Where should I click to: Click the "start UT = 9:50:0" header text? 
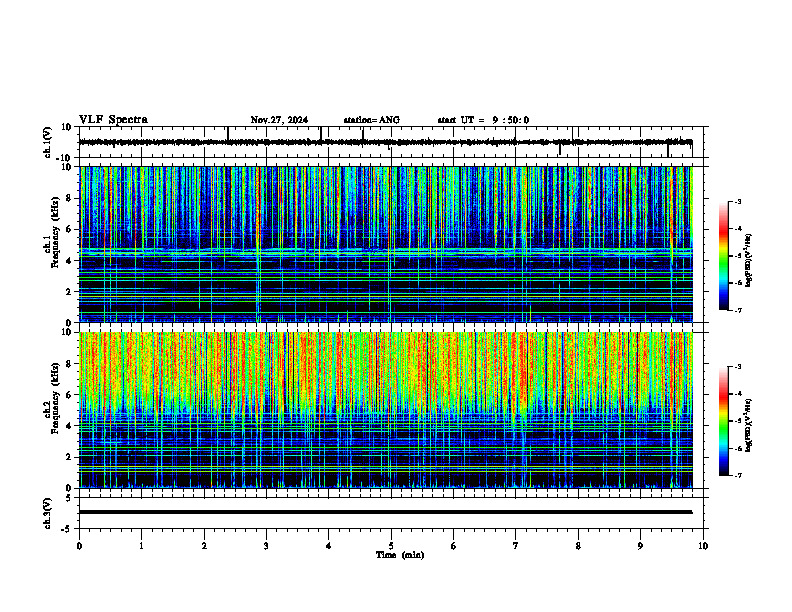click(483, 120)
